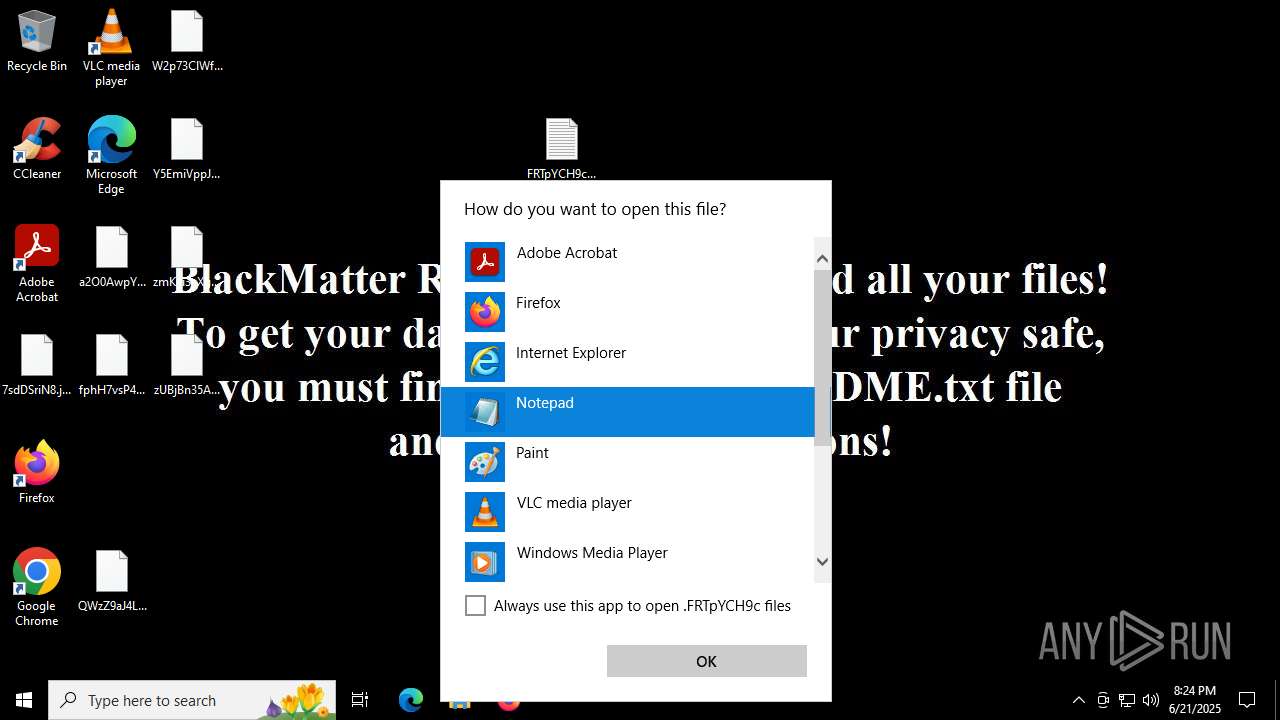Viewport: 1280px width, 720px height.
Task: Open Task View from the taskbar
Action: coord(360,700)
